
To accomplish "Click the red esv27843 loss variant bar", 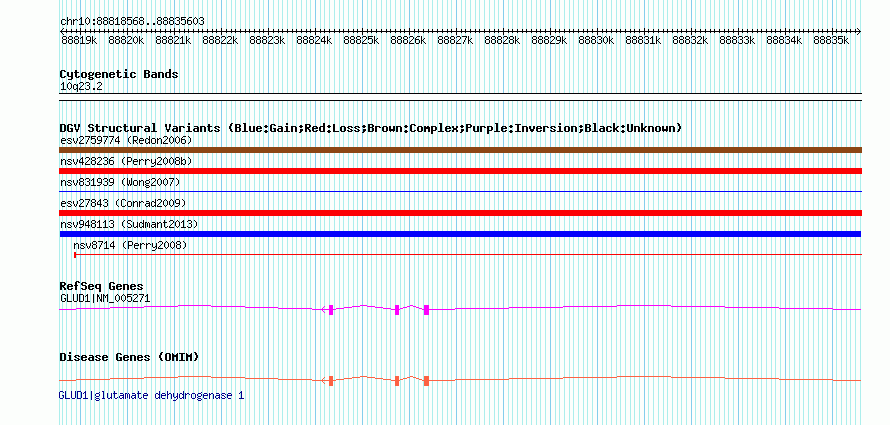I will pyautogui.click(x=460, y=213).
